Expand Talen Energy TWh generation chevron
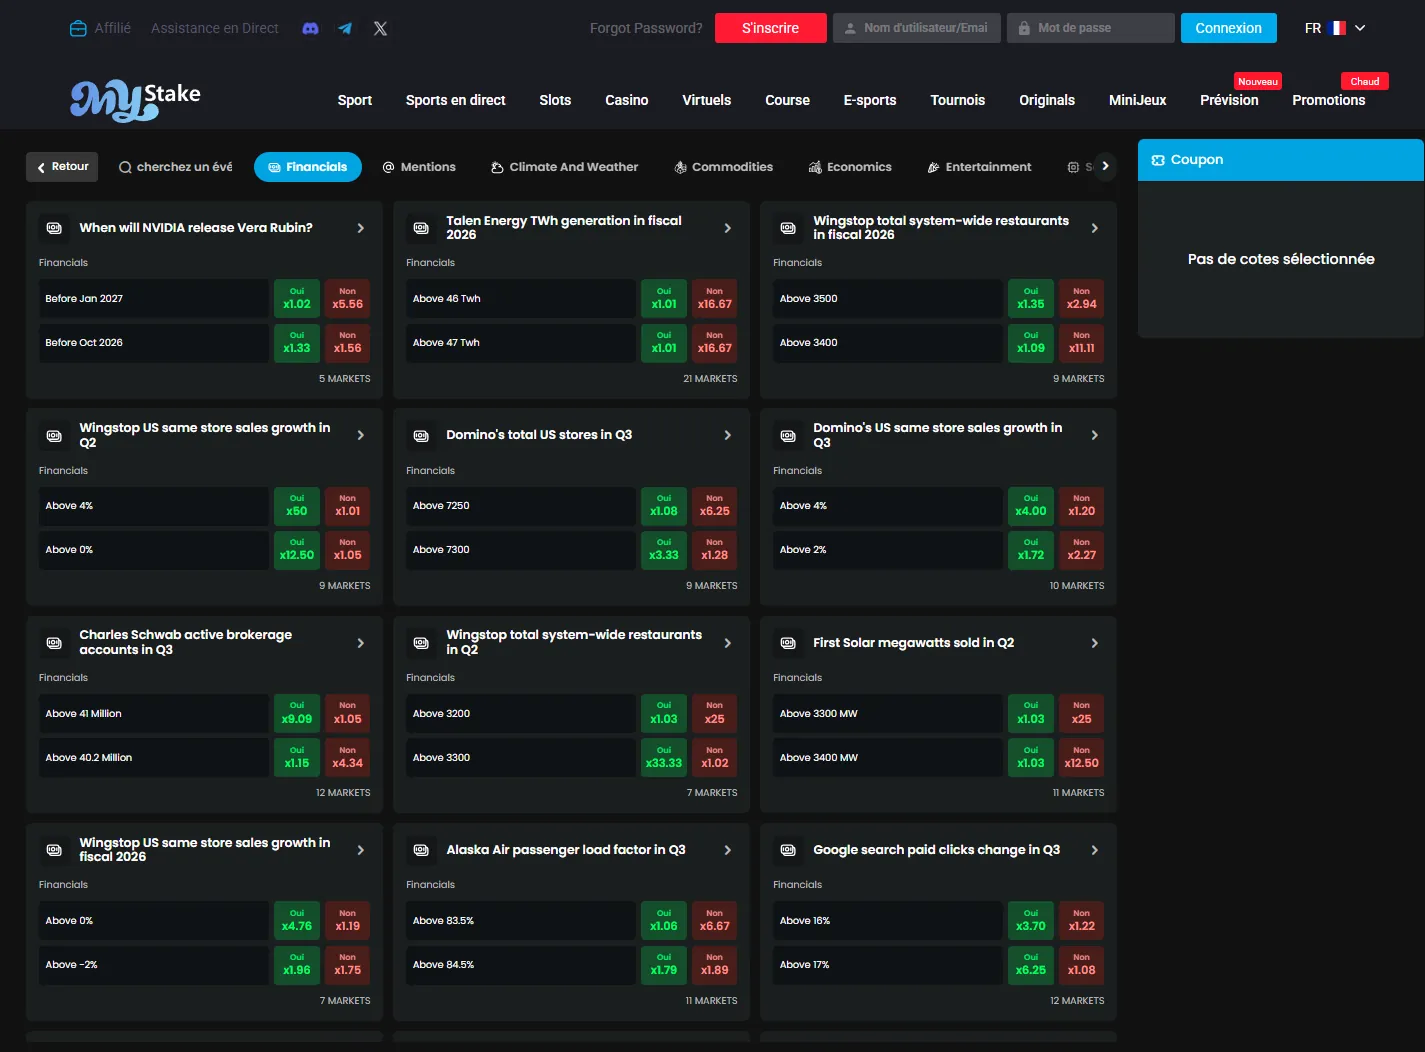The image size is (1425, 1052). pyautogui.click(x=728, y=228)
